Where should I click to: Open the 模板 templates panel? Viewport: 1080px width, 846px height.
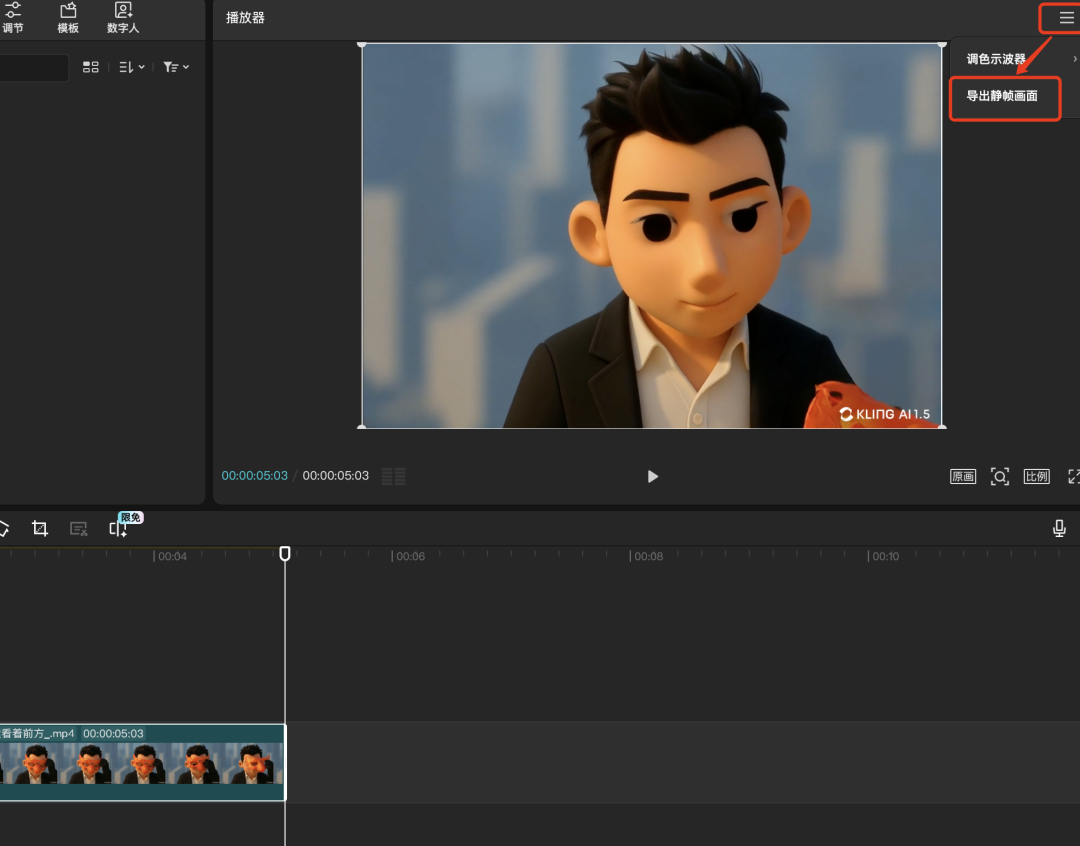click(67, 18)
